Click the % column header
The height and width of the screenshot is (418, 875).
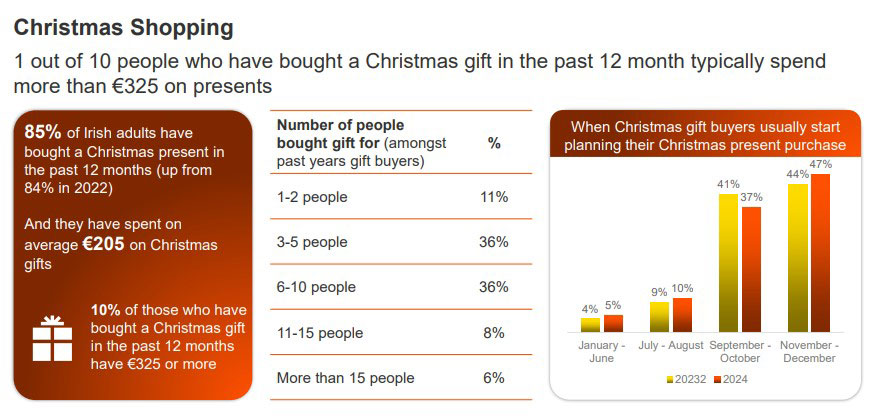pos(493,143)
